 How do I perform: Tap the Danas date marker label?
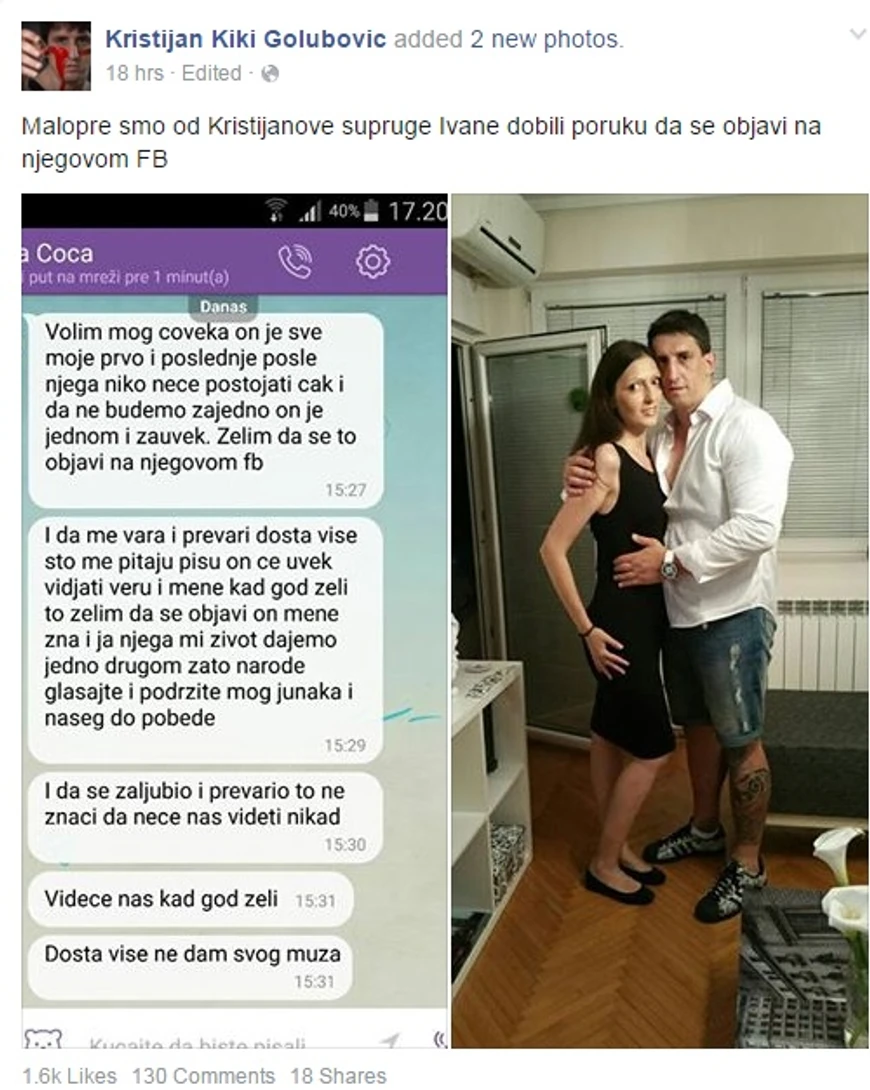[223, 307]
